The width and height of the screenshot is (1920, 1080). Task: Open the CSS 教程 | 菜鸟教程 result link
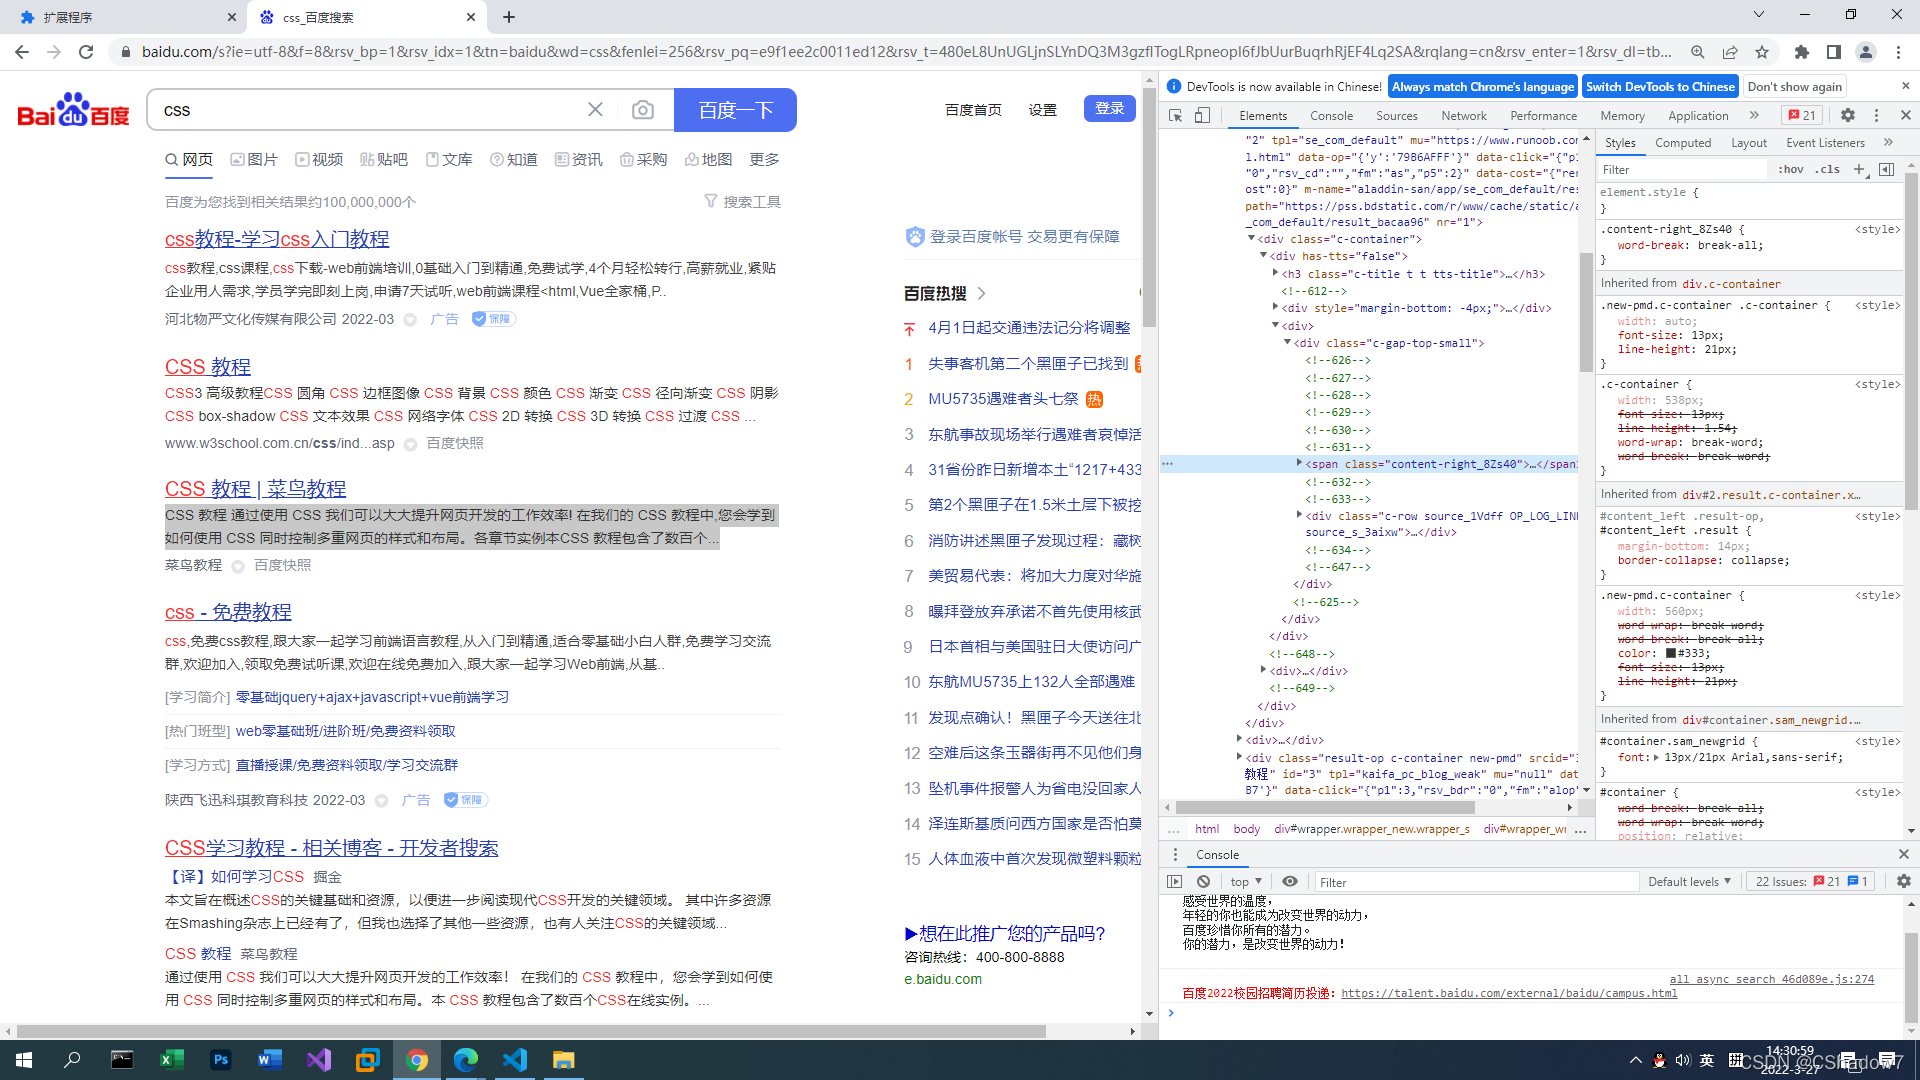pyautogui.click(x=255, y=489)
